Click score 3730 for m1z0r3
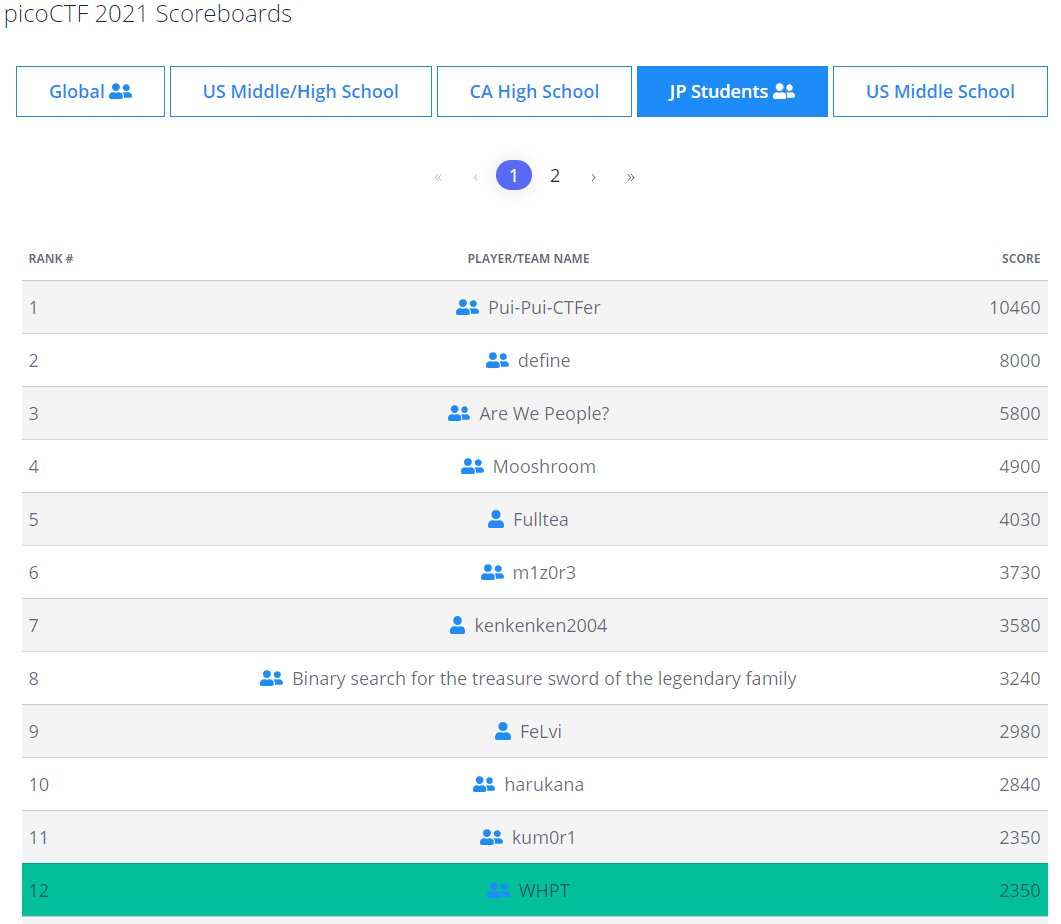The image size is (1061, 924). point(1020,573)
